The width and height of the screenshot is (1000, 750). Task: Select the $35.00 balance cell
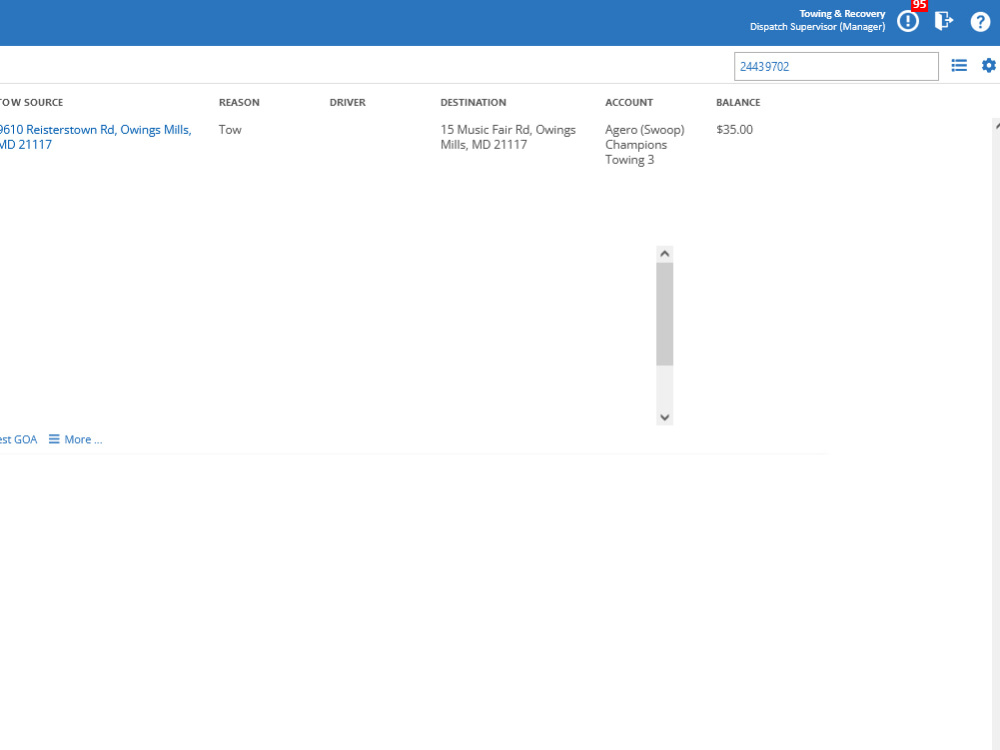pos(734,129)
